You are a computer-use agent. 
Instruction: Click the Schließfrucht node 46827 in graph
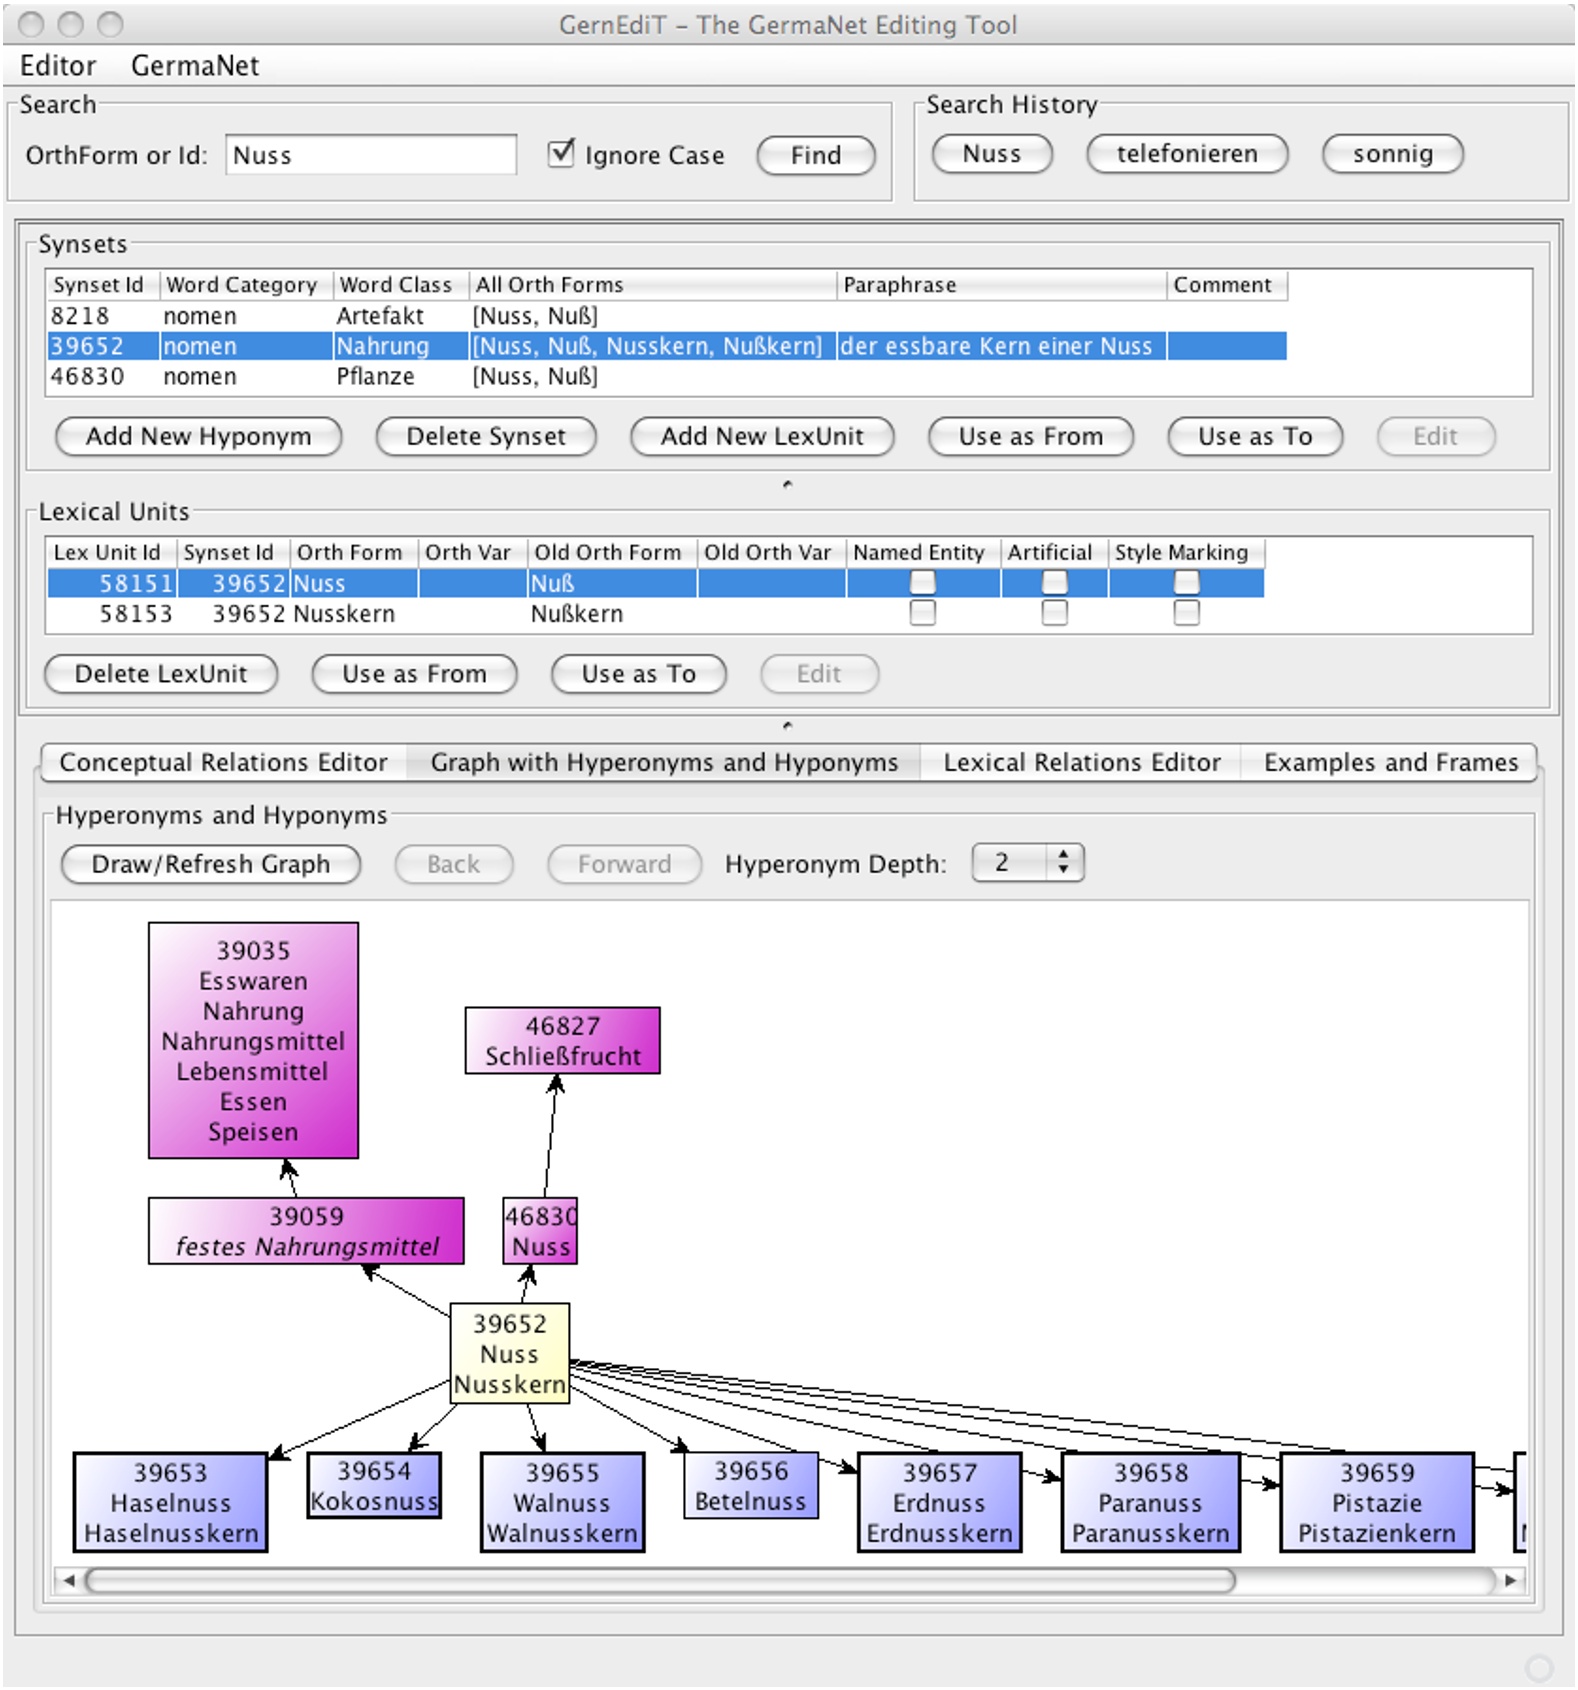[562, 1040]
